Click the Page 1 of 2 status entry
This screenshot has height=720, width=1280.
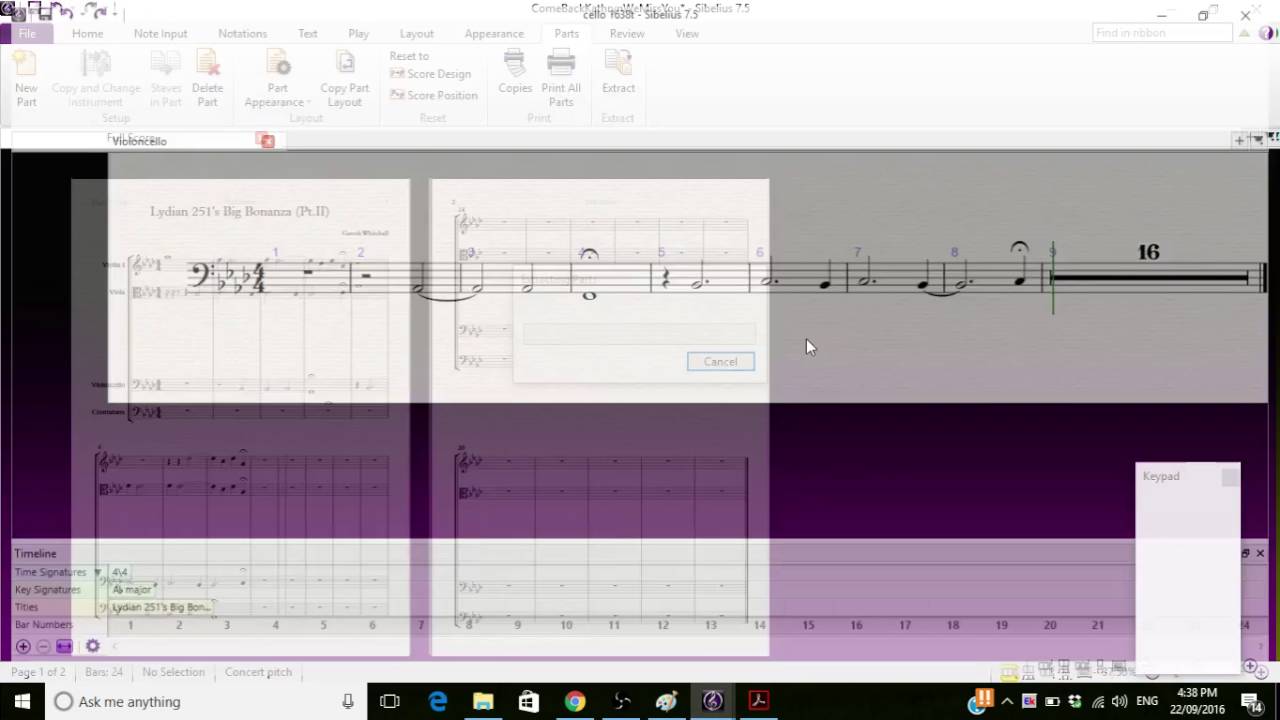click(38, 672)
